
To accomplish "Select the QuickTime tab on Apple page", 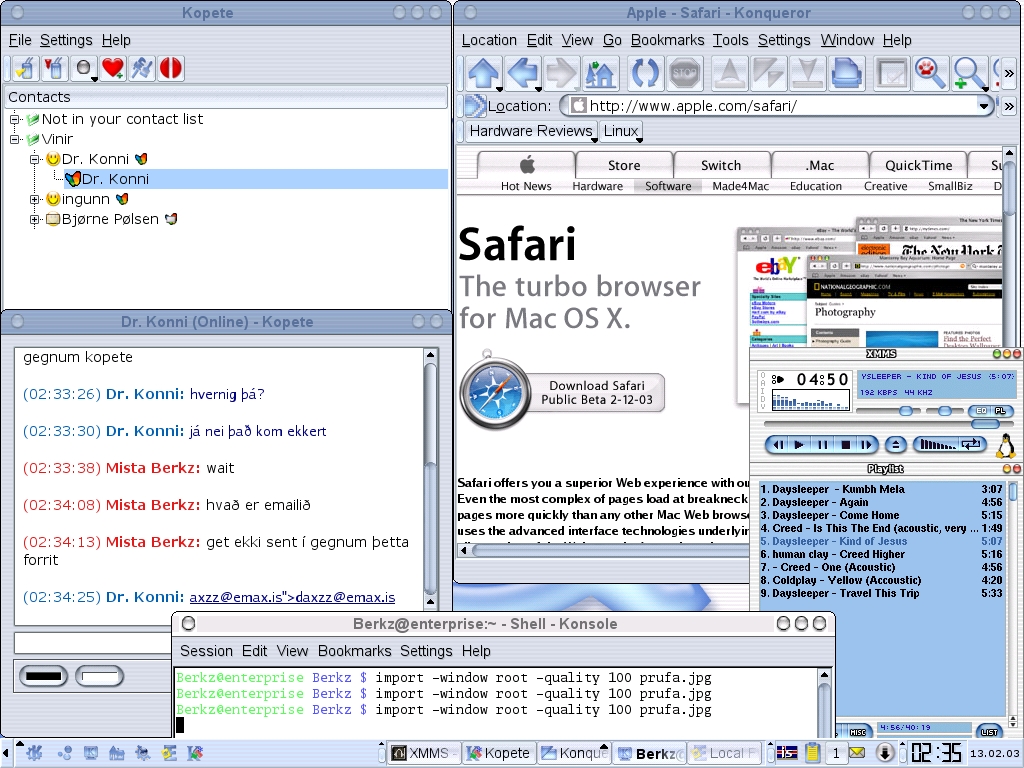I will click(x=918, y=165).
